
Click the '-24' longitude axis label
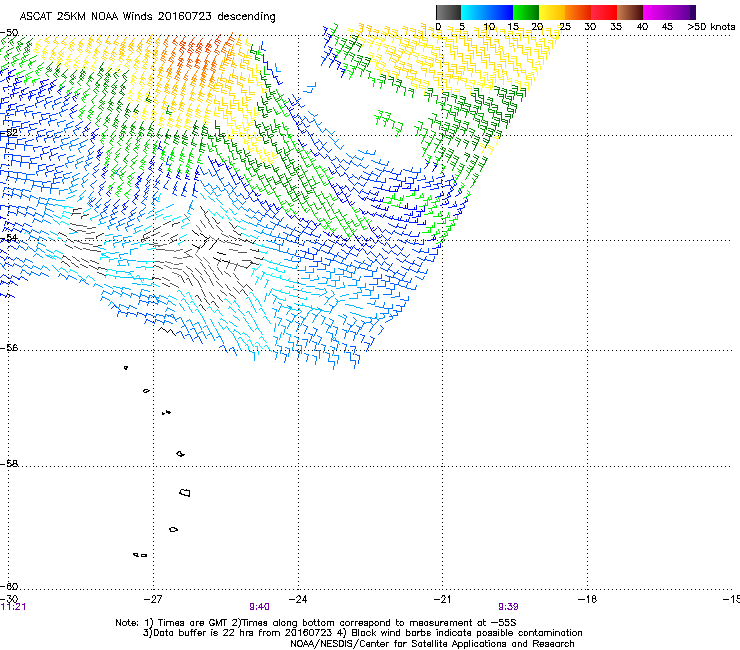click(x=298, y=599)
